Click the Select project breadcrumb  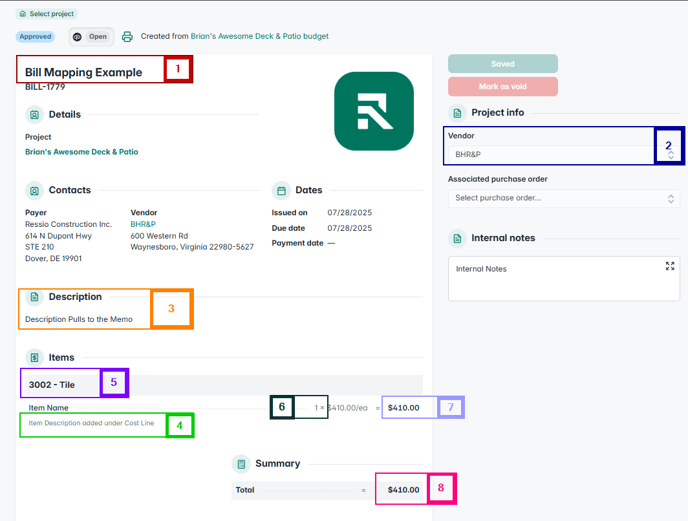tap(47, 14)
